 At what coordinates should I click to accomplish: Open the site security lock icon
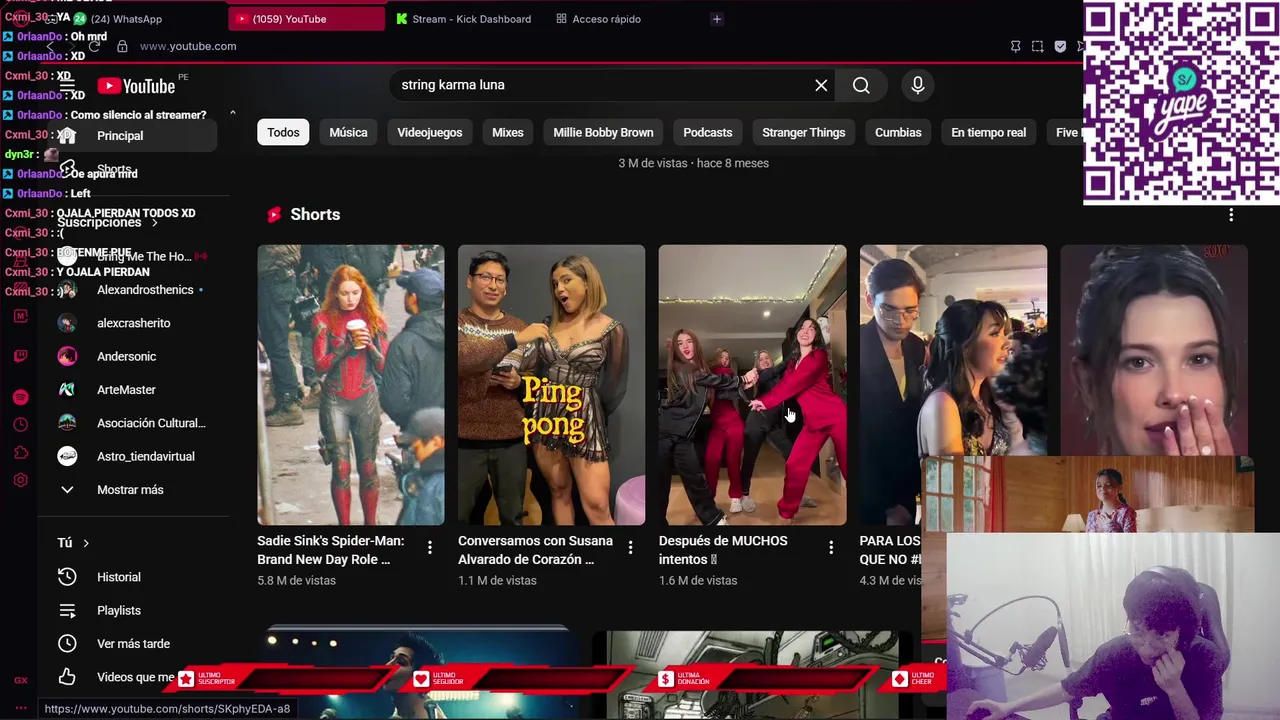(x=122, y=46)
